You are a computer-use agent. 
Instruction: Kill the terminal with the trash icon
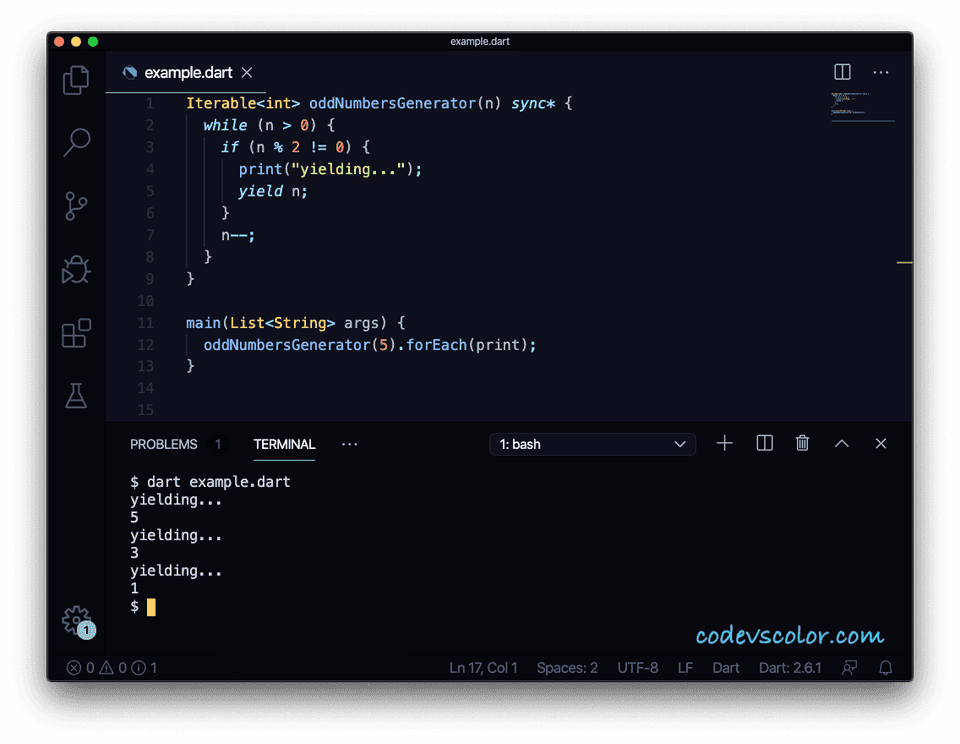coord(801,443)
